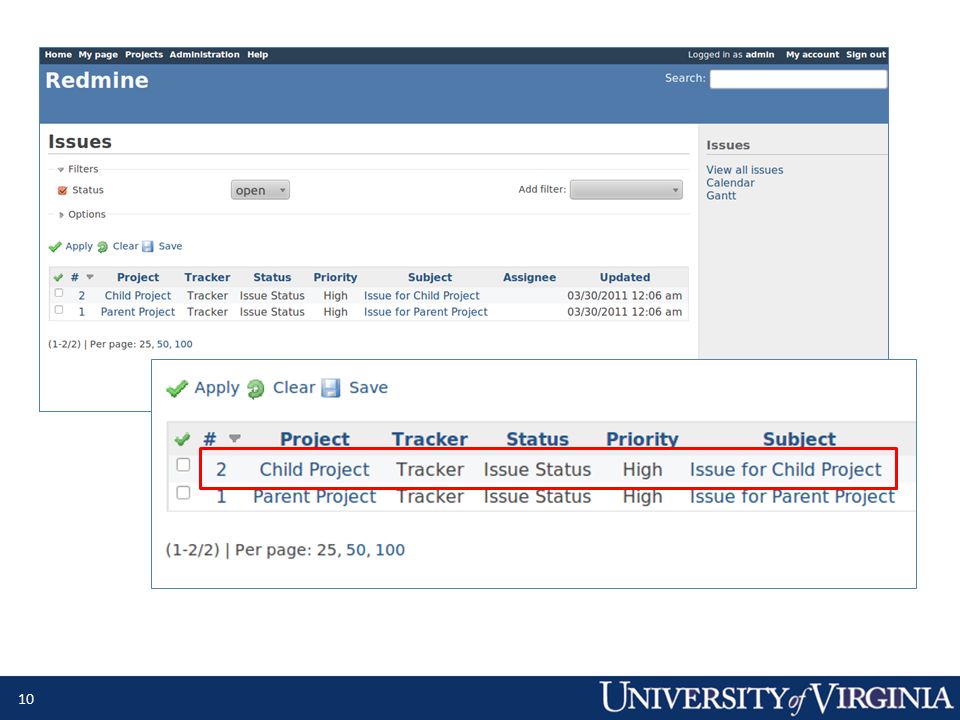The width and height of the screenshot is (960, 720).
Task: Click Child Project link in enlarged view
Action: 314,470
